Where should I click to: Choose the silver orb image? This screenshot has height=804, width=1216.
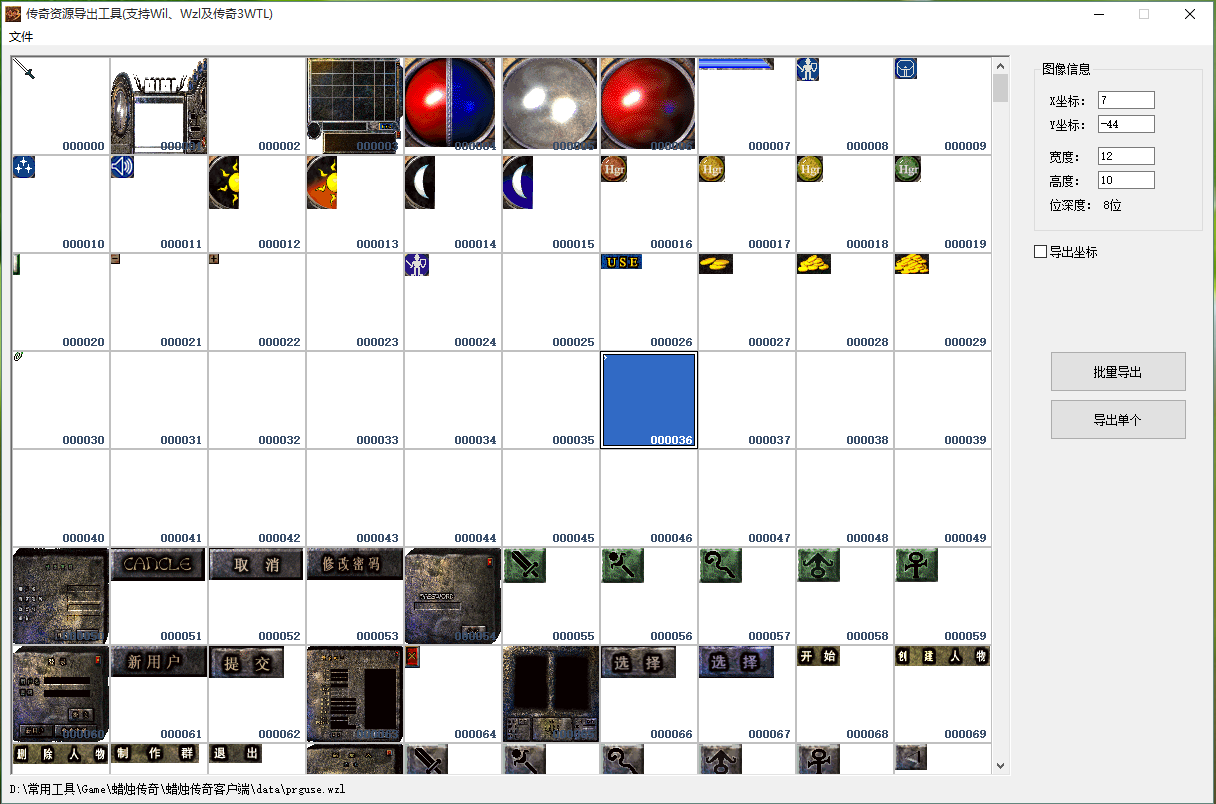pos(549,105)
